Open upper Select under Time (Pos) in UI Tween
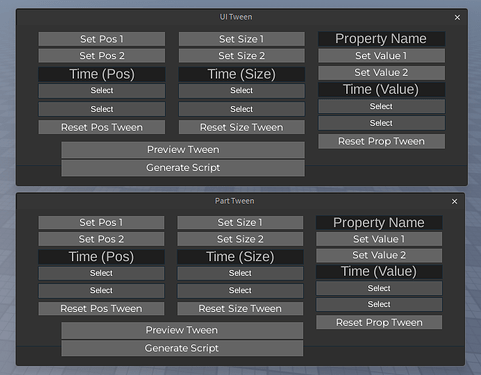Image resolution: width=481 pixels, height=375 pixels. [x=102, y=91]
